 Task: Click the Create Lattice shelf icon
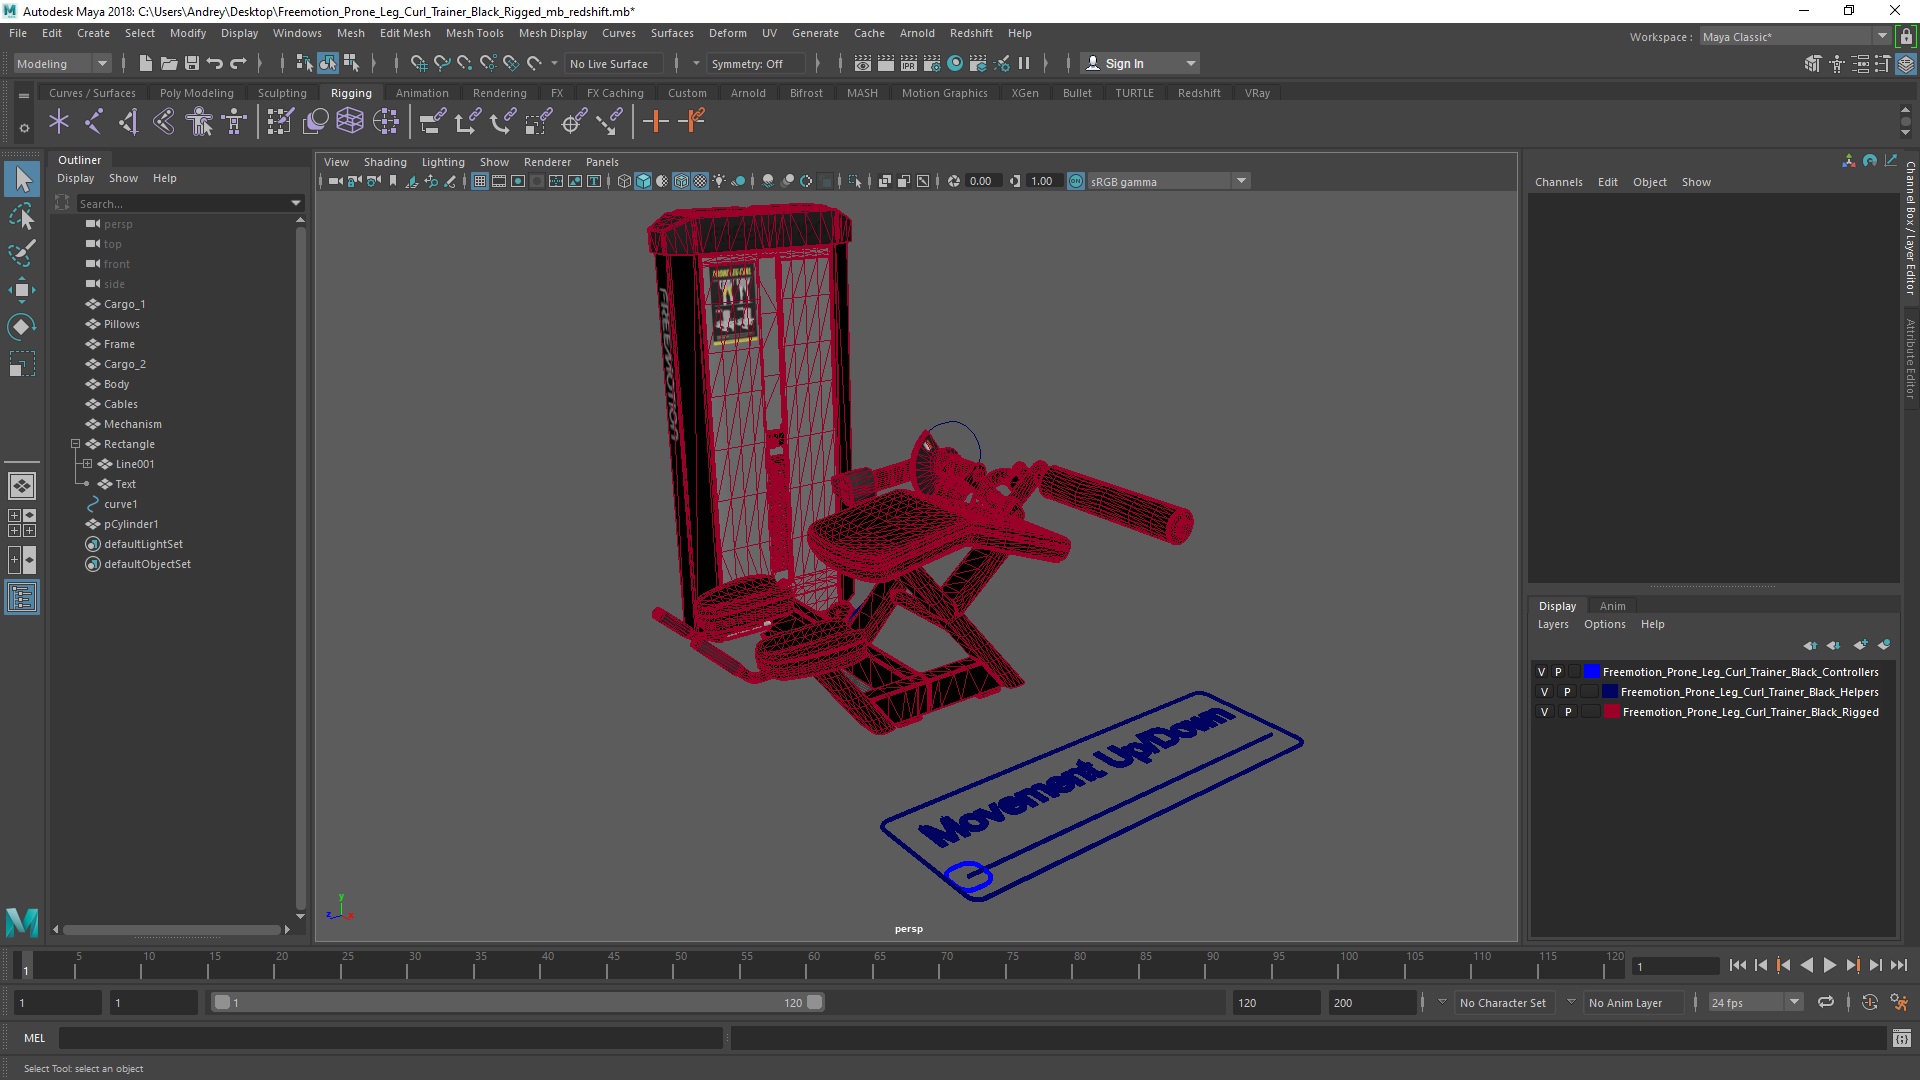[350, 122]
